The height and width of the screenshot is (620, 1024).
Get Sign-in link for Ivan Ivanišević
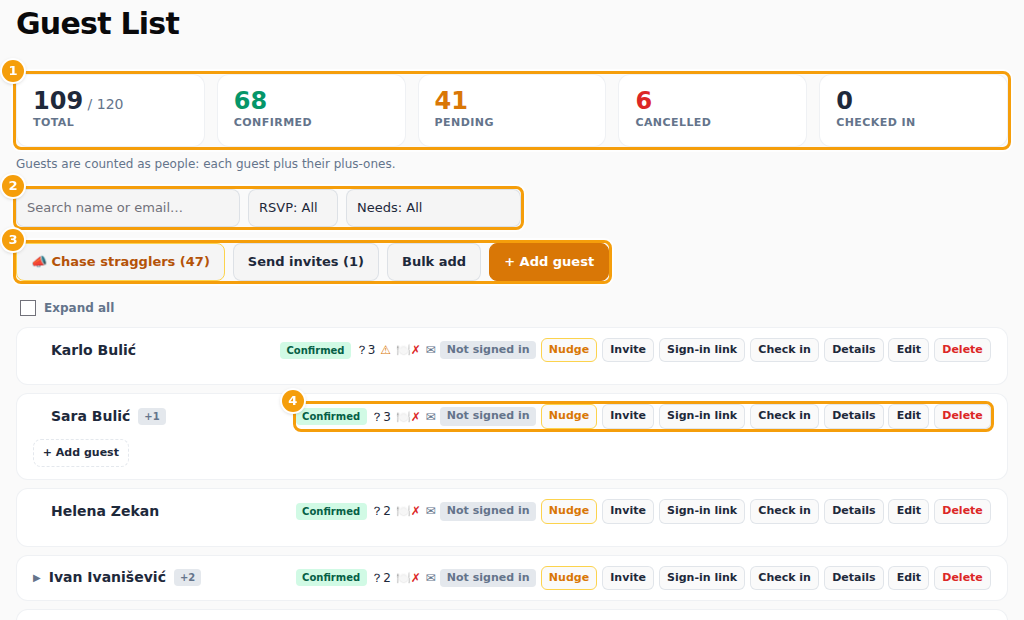[x=702, y=578]
